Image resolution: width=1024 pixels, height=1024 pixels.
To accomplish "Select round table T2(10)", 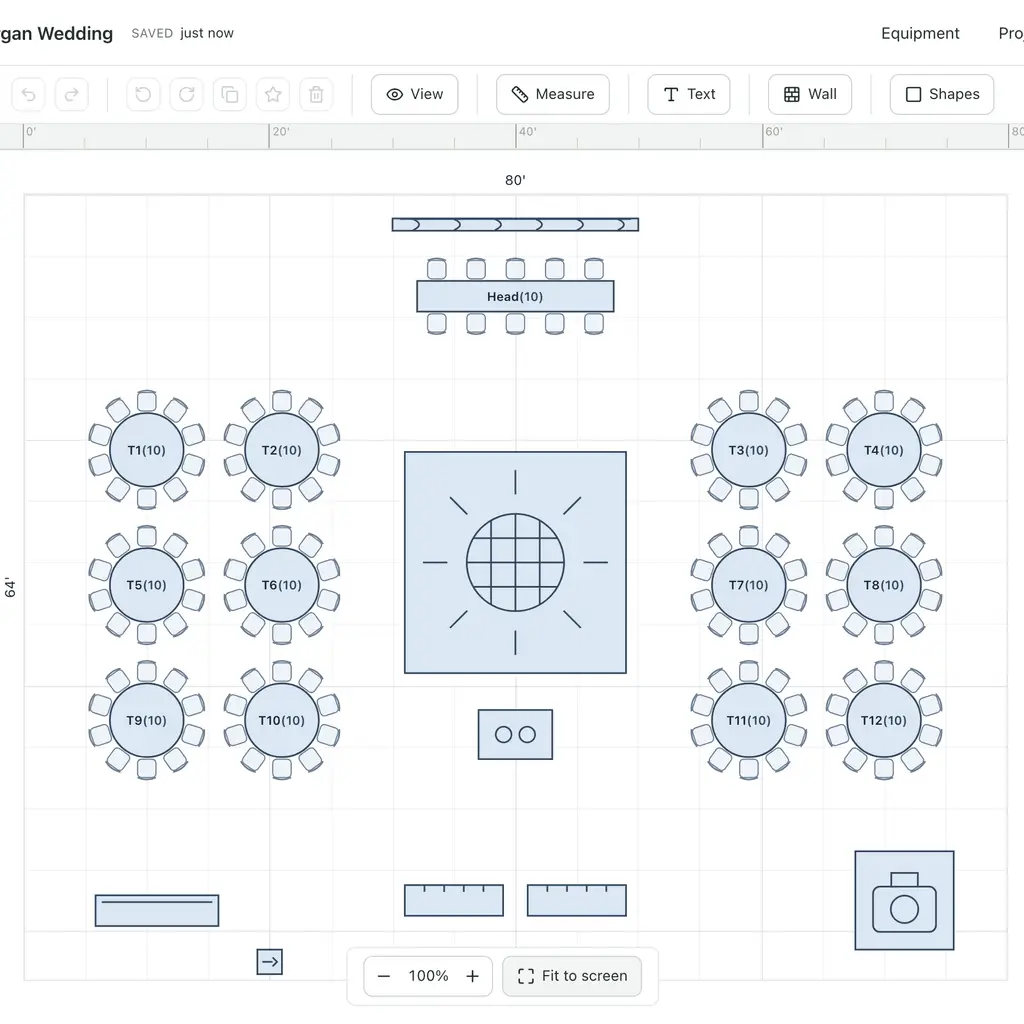I will click(x=282, y=450).
